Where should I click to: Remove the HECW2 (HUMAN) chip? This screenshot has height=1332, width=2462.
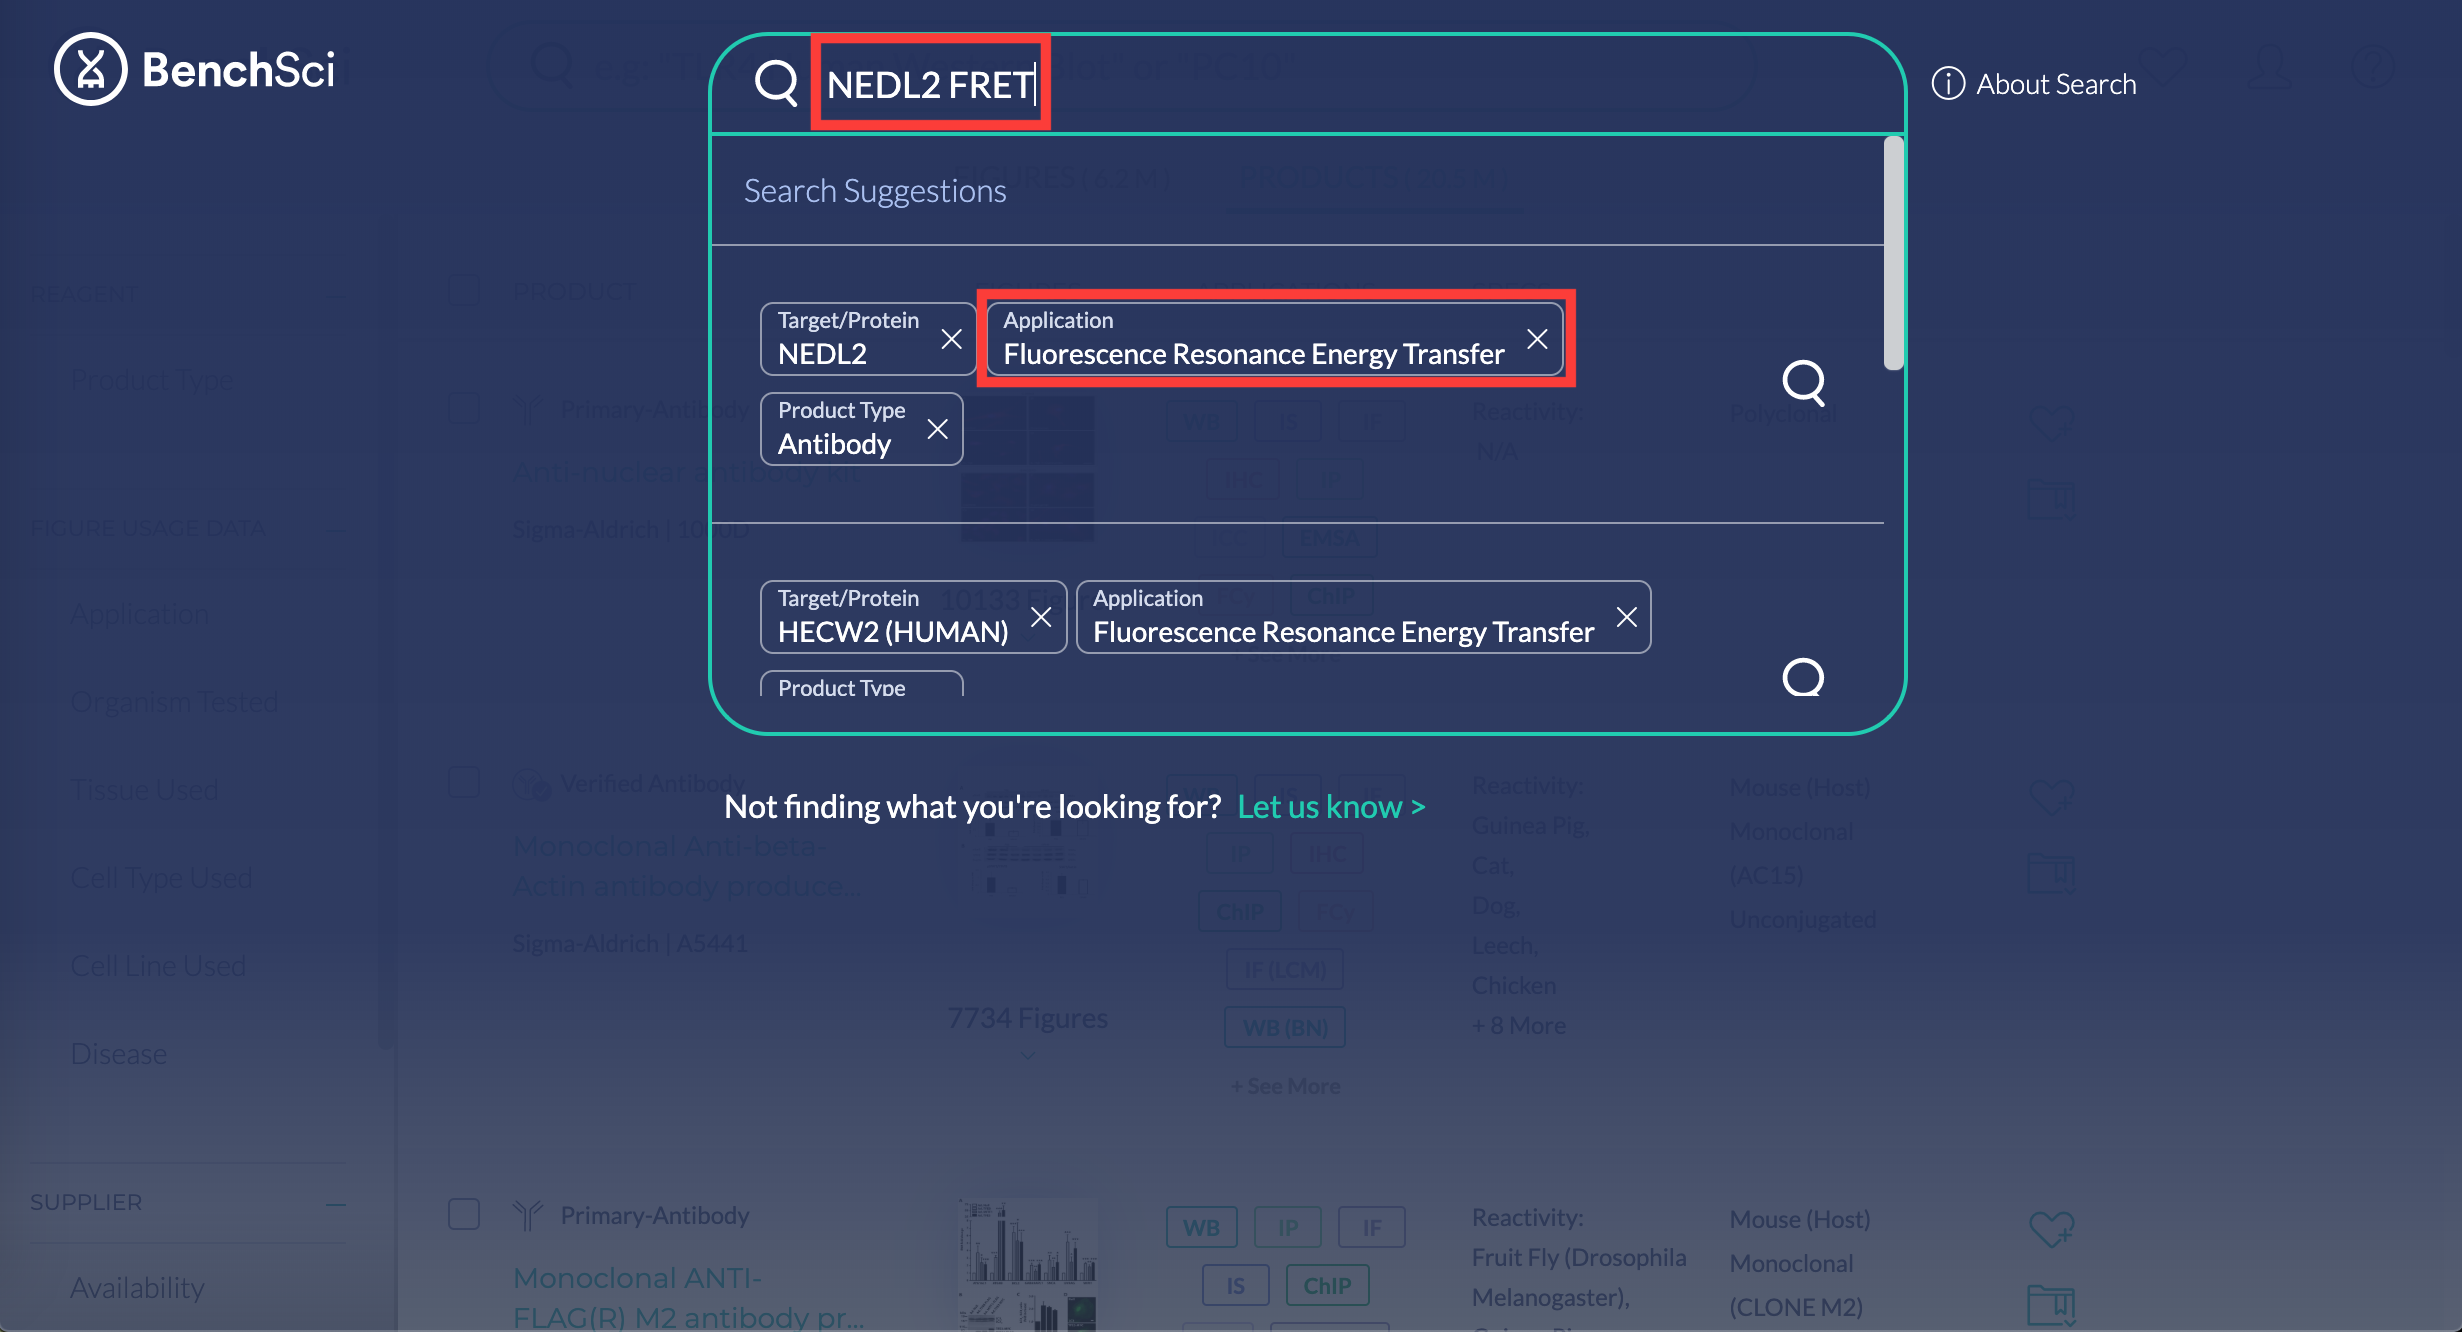[x=1041, y=617]
